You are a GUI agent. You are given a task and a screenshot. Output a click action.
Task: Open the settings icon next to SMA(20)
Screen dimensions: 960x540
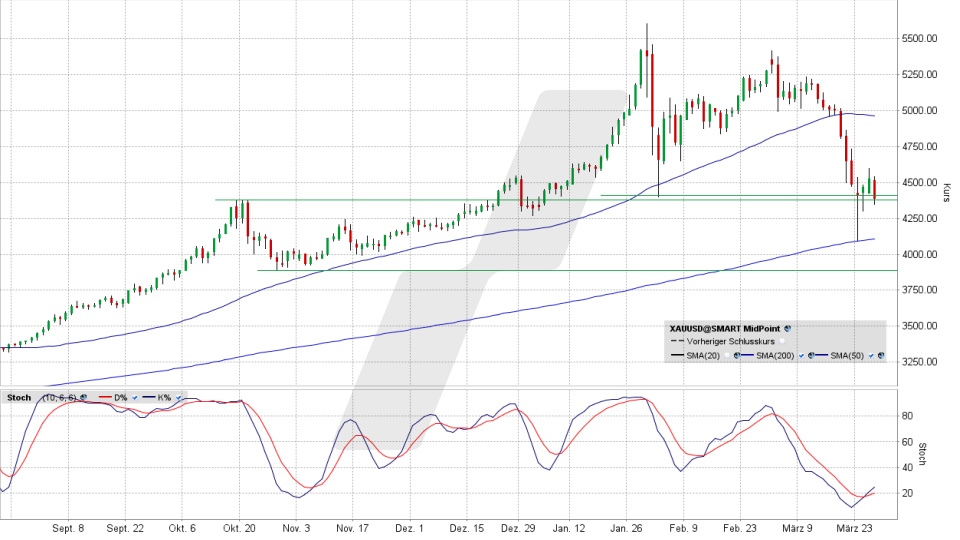coord(737,356)
